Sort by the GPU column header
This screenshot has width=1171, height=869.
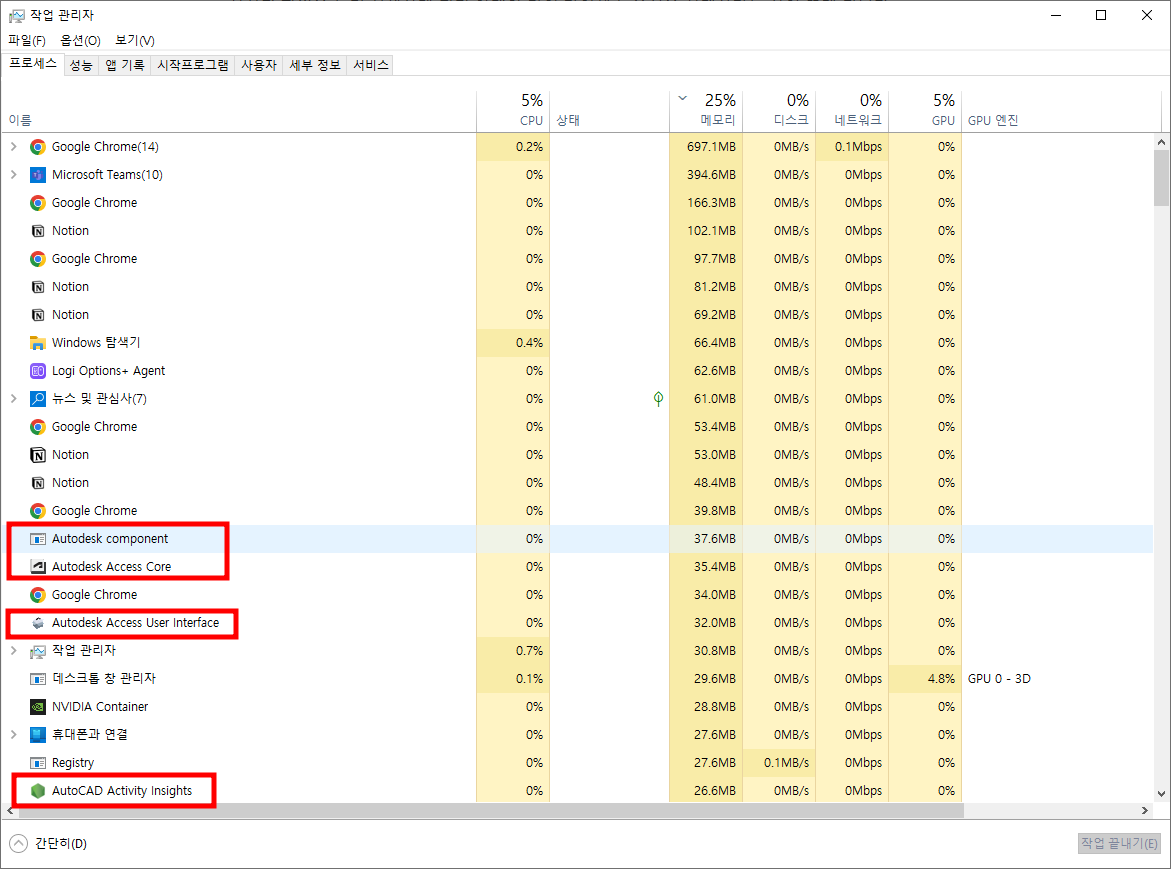[925, 110]
